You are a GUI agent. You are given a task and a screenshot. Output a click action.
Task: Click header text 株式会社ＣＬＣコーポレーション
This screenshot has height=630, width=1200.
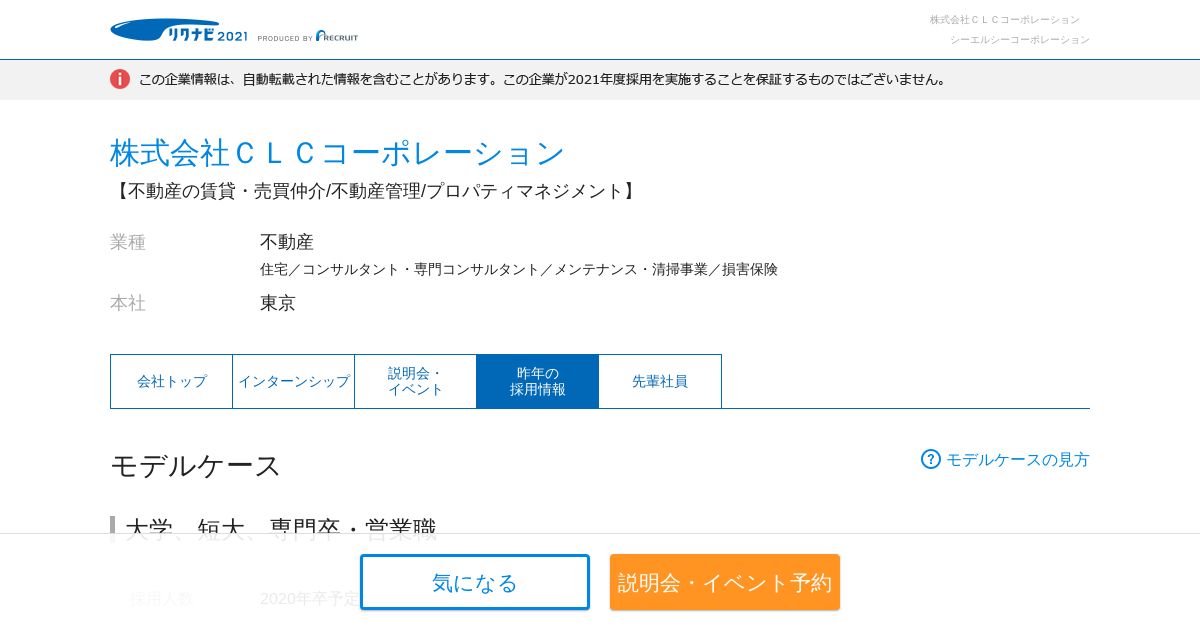point(1005,19)
